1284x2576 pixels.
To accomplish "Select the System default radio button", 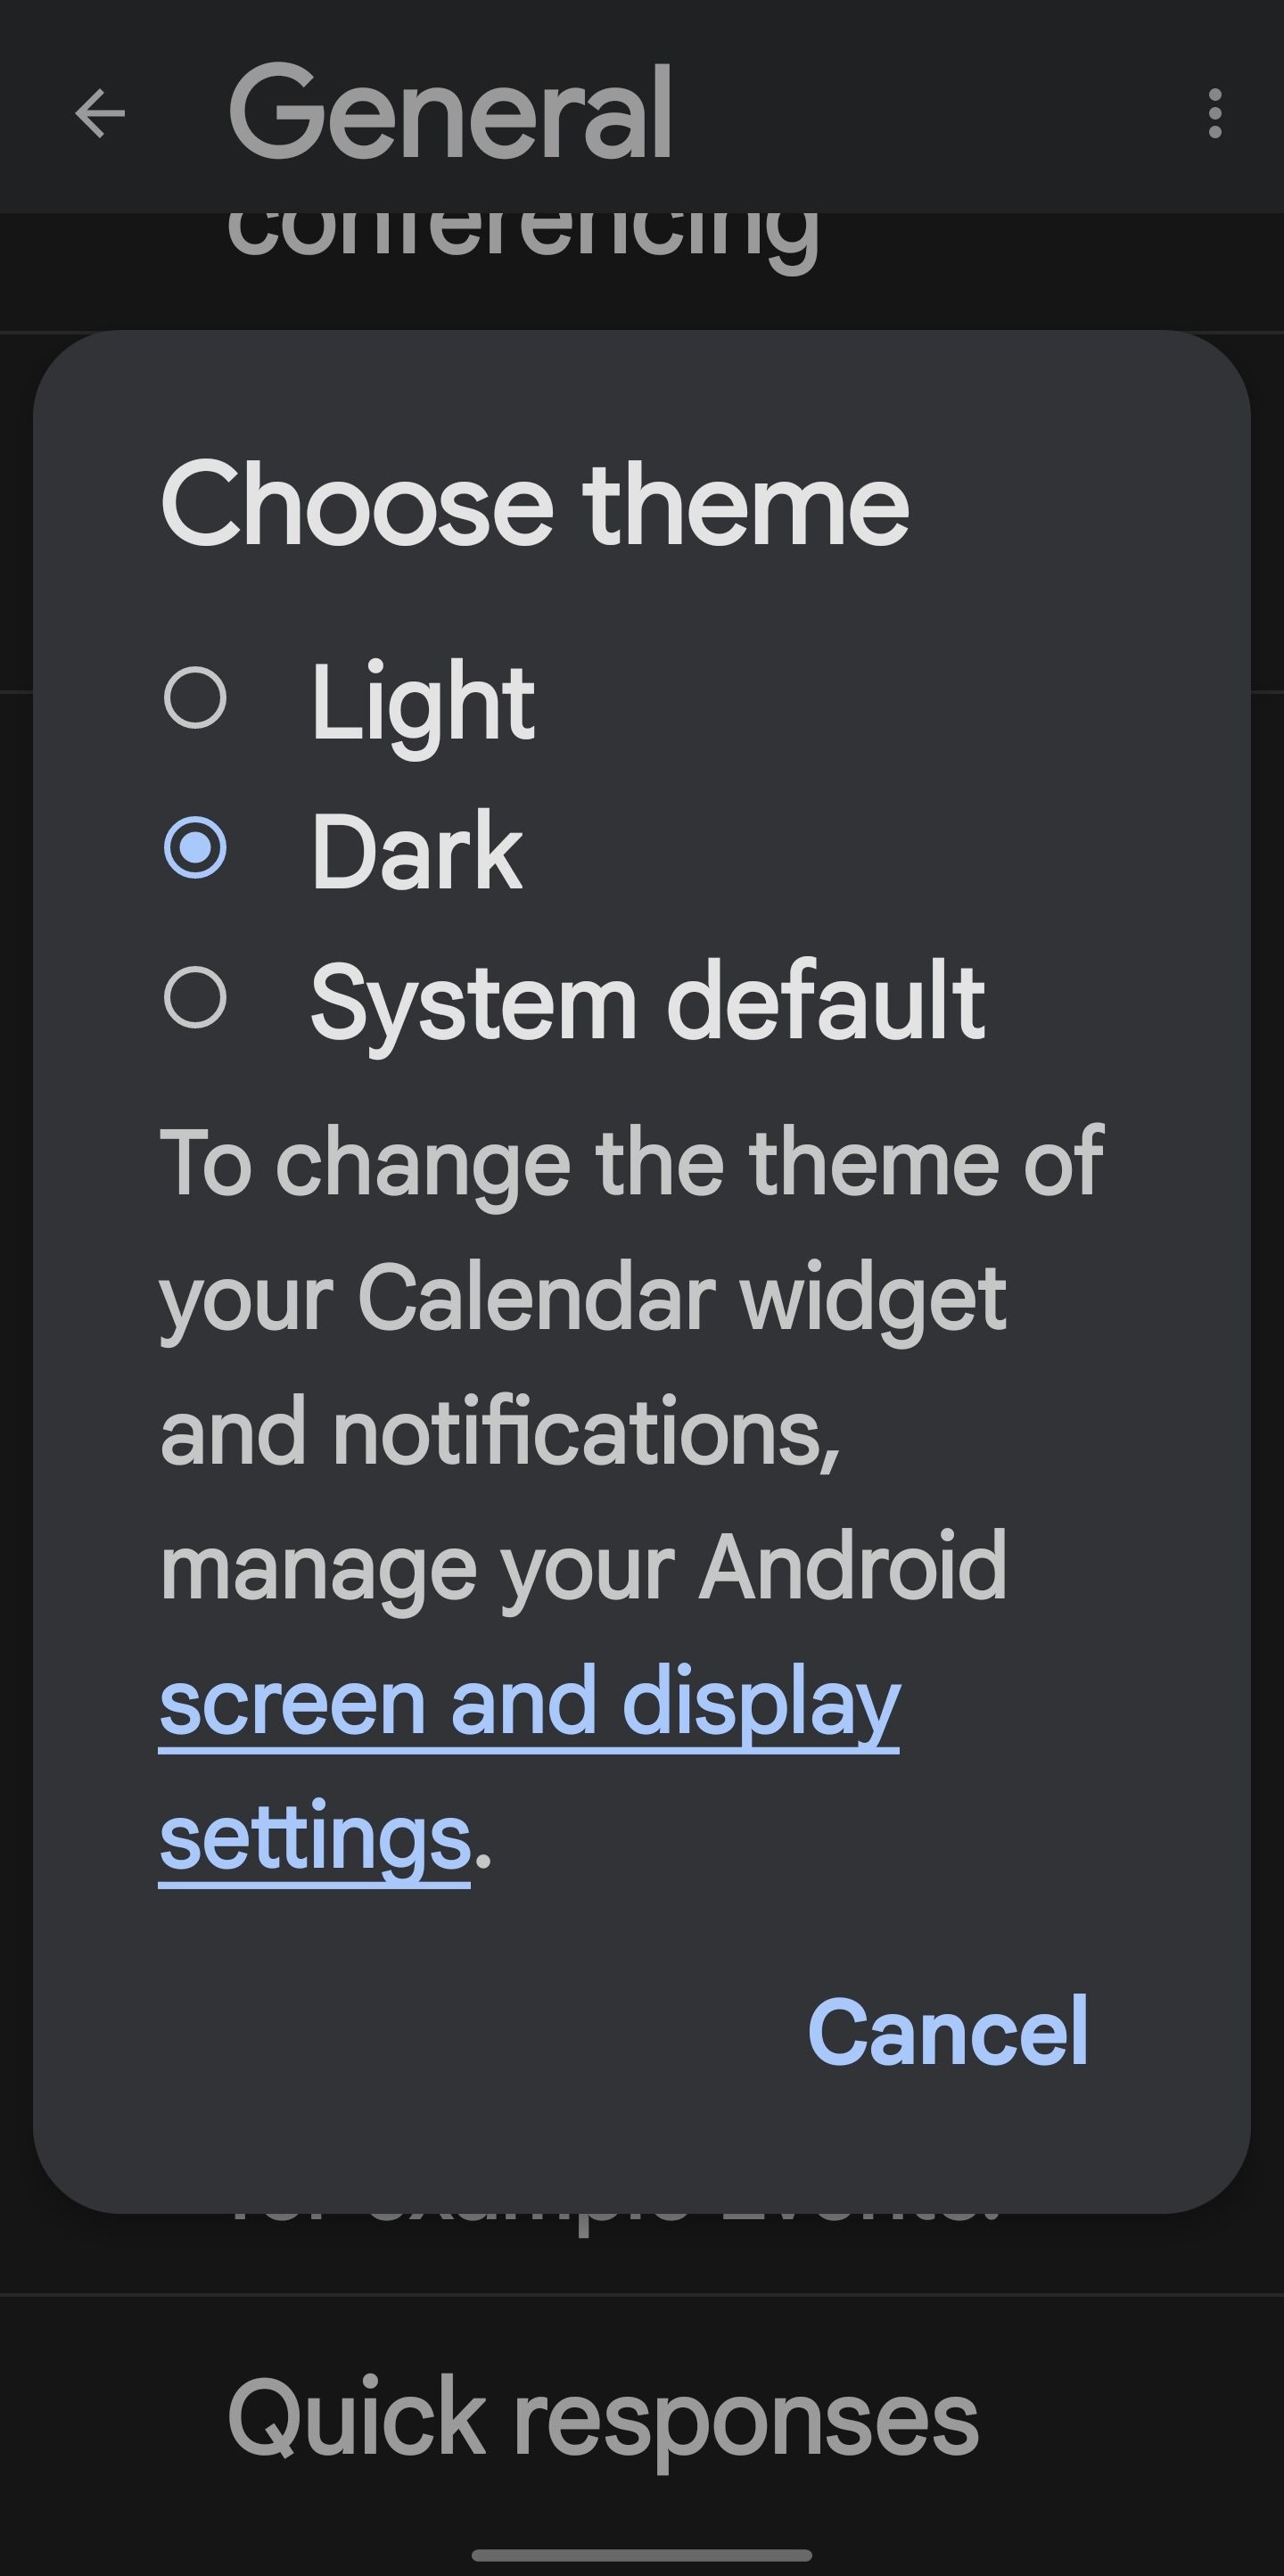I will (x=195, y=997).
